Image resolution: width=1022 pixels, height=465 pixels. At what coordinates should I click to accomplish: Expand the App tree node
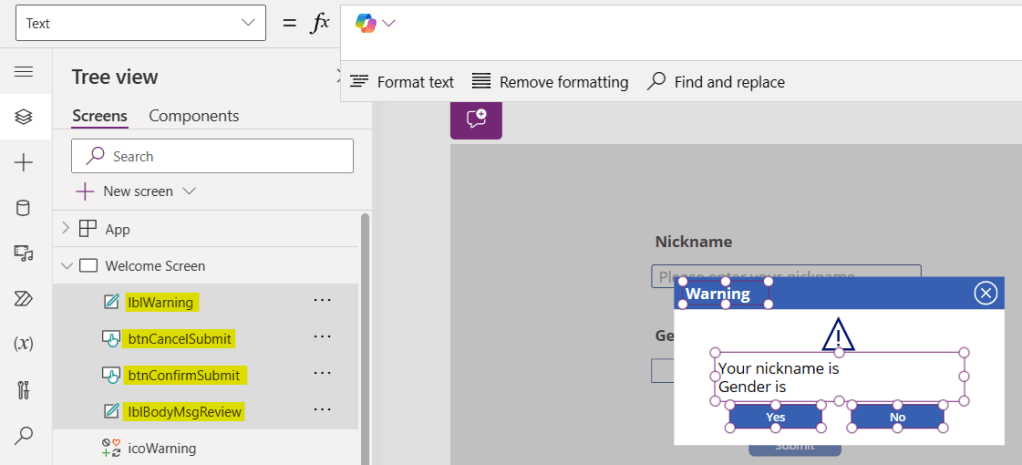point(66,229)
